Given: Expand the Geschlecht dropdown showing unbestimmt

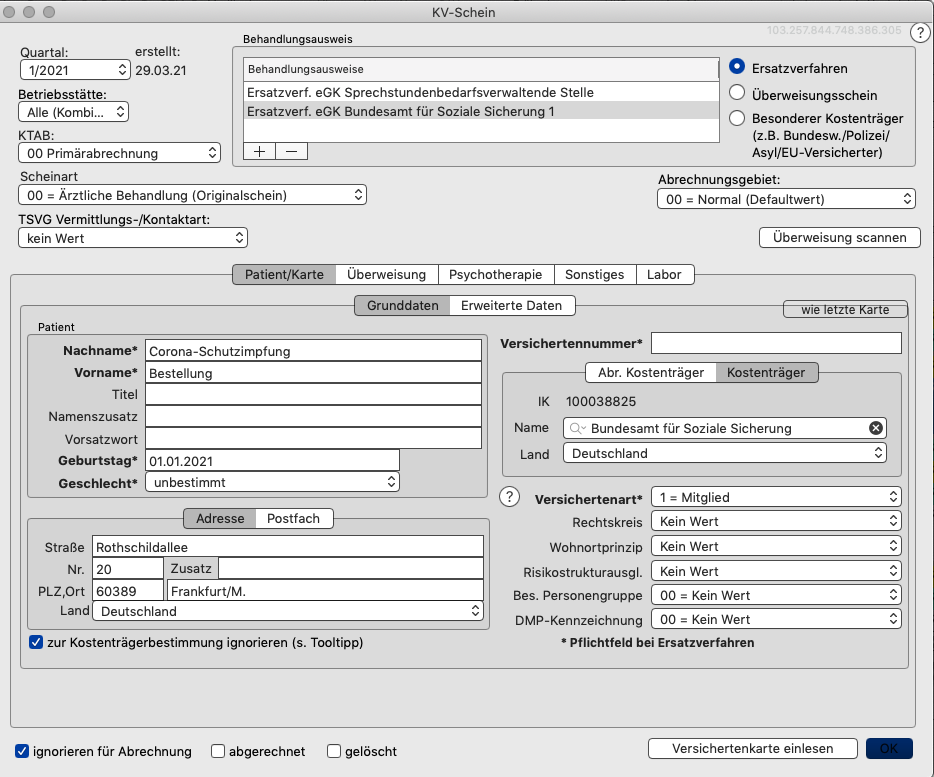Looking at the screenshot, I should point(272,482).
